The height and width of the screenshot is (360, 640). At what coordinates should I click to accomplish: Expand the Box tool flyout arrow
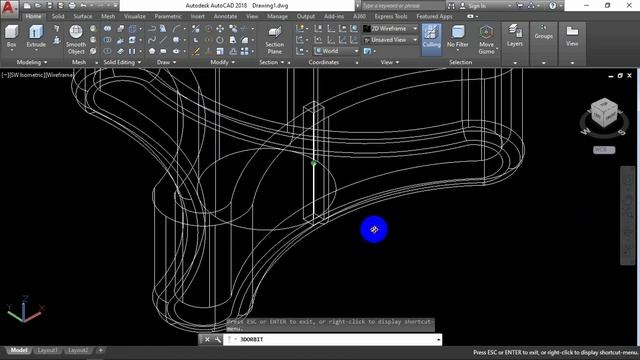tap(11, 50)
